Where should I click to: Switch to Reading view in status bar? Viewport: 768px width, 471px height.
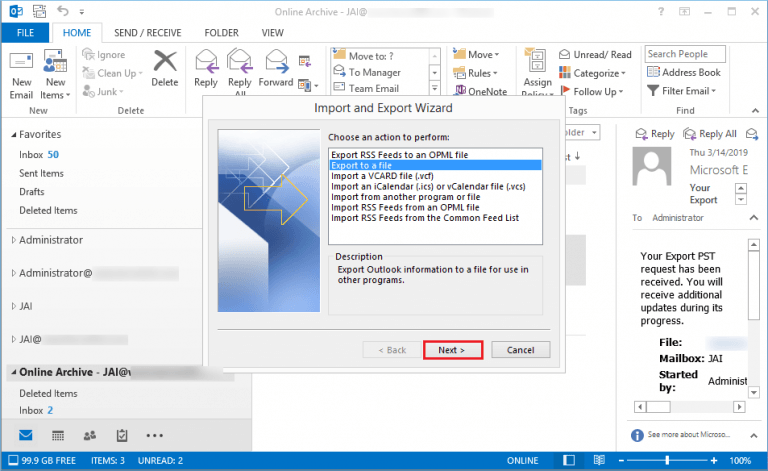coord(599,460)
